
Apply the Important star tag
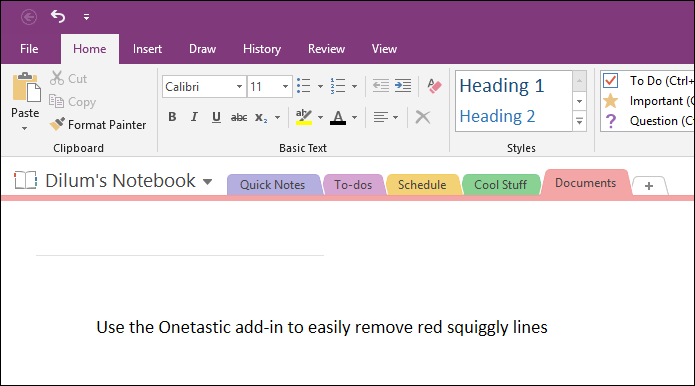(x=610, y=101)
